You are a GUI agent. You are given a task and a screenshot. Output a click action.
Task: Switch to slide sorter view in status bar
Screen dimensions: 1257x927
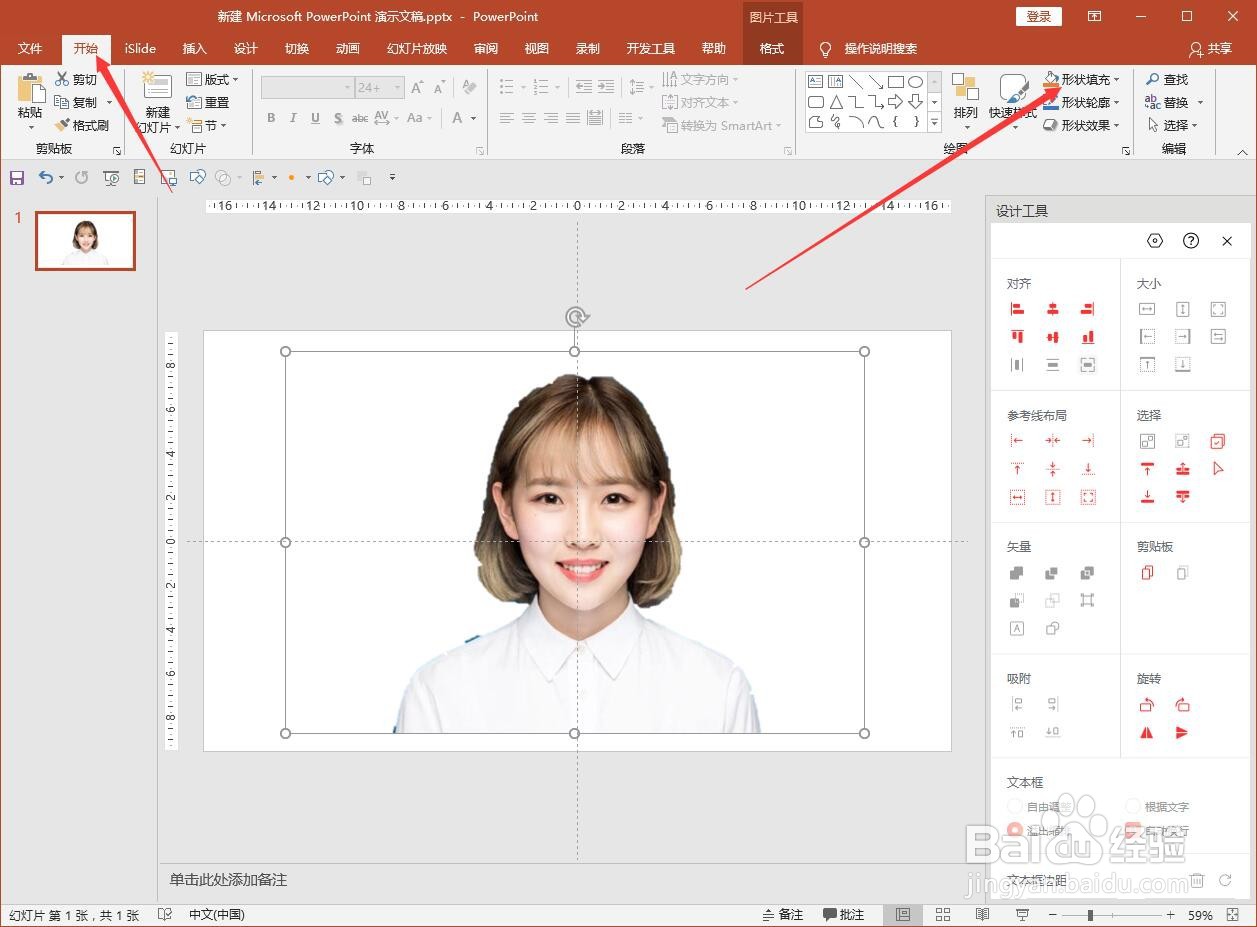click(942, 915)
